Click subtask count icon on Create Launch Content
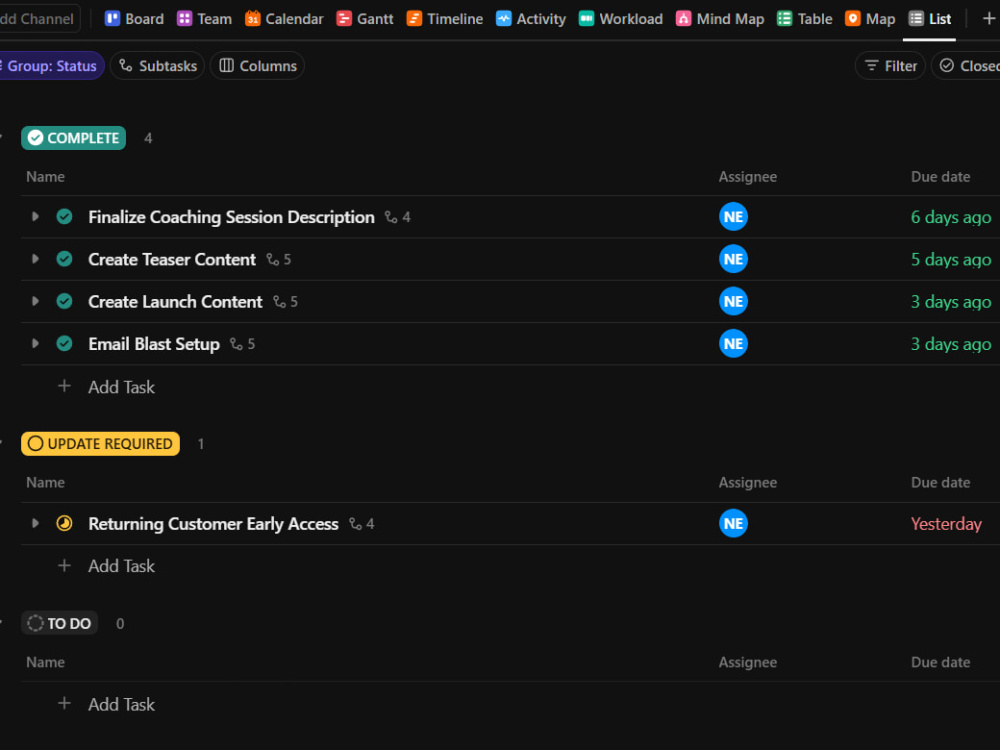The width and height of the screenshot is (1000, 750). click(285, 302)
